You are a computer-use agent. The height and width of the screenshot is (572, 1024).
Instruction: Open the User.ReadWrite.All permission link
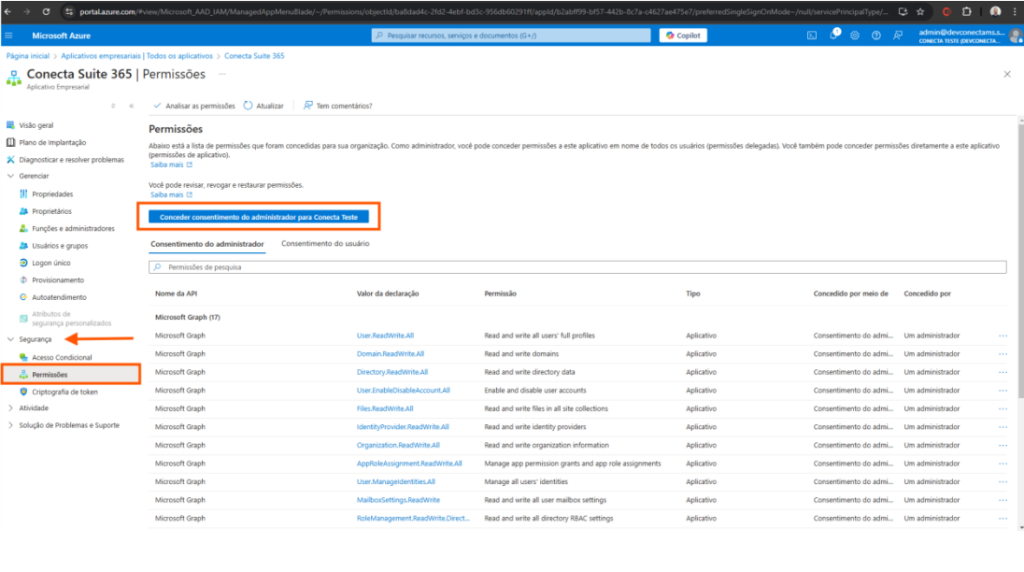pyautogui.click(x=385, y=336)
